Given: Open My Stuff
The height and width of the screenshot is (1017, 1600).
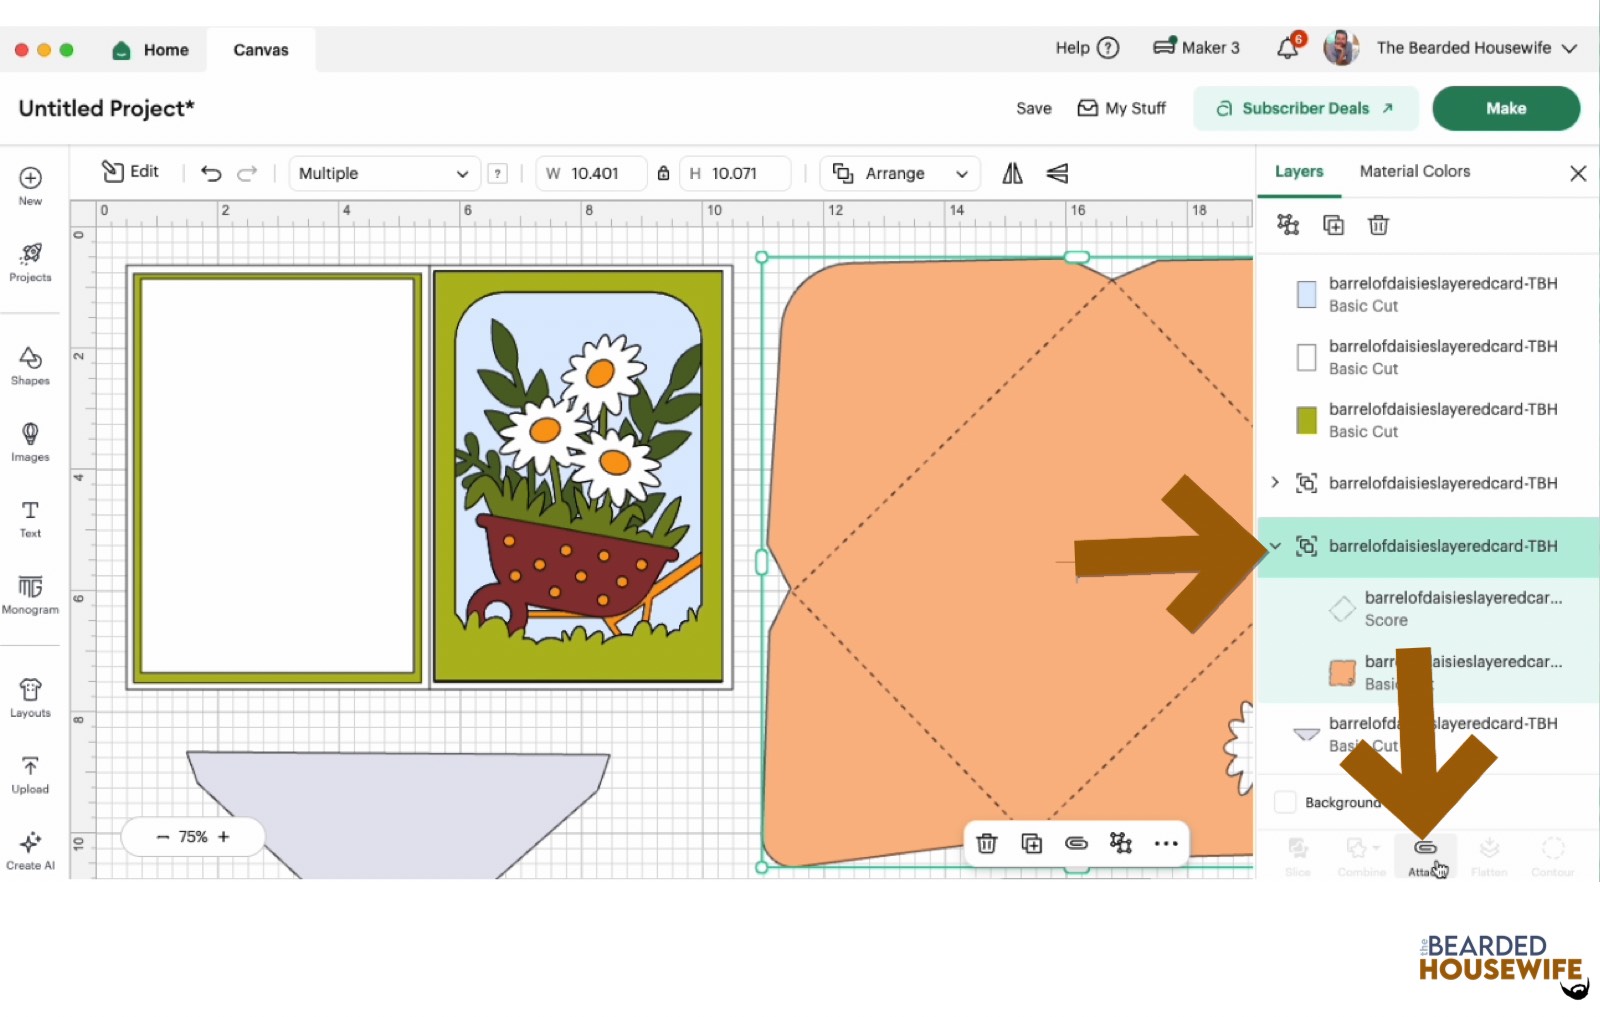Looking at the screenshot, I should (1122, 108).
